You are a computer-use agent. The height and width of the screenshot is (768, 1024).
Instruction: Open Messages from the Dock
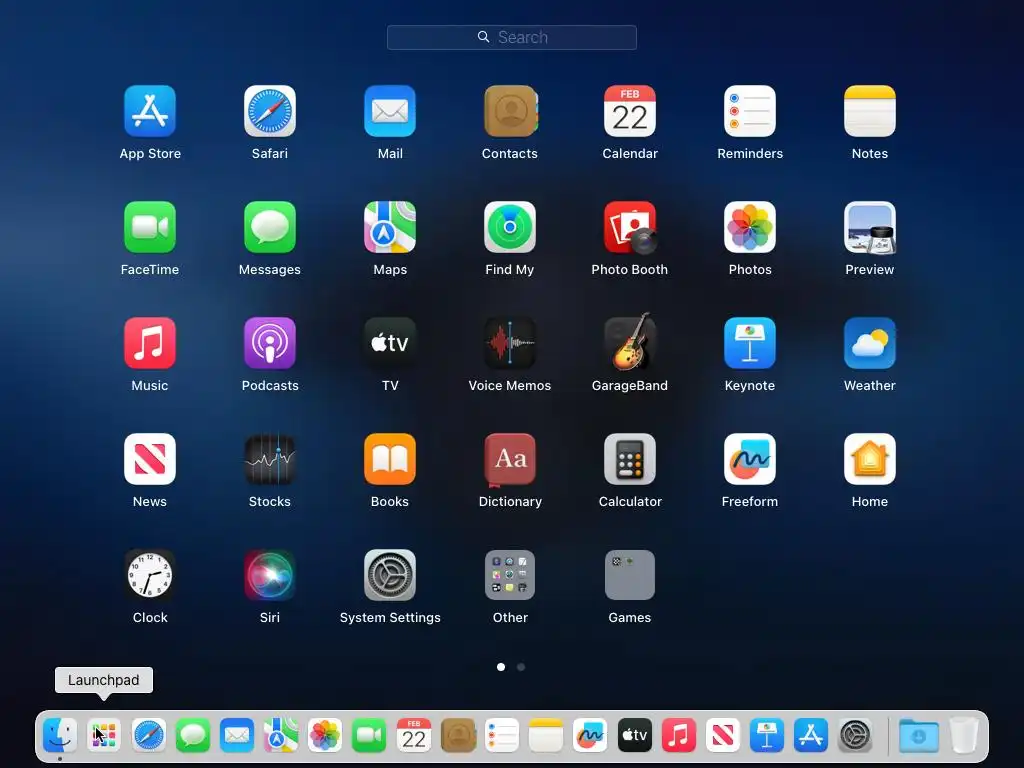pyautogui.click(x=193, y=735)
